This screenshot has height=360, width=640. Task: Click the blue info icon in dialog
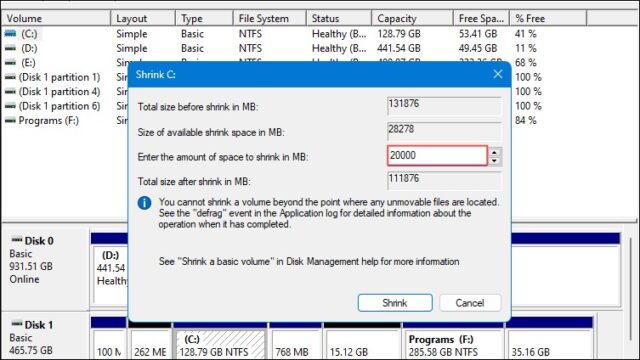pos(144,203)
